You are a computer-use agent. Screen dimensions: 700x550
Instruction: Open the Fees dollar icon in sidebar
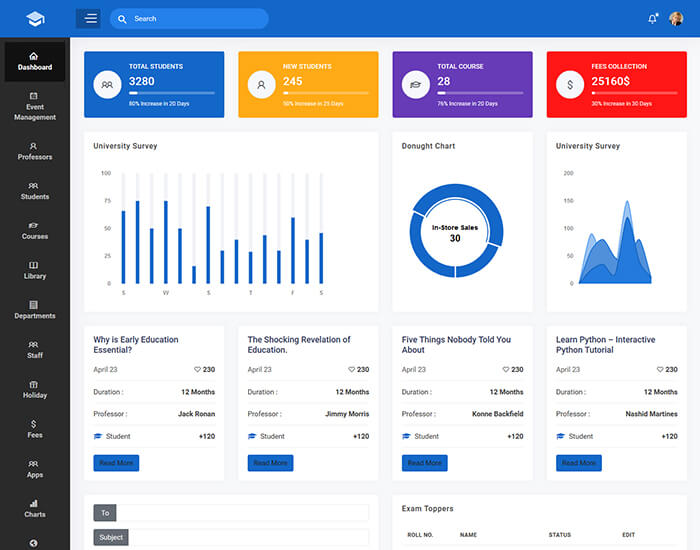[x=34, y=424]
